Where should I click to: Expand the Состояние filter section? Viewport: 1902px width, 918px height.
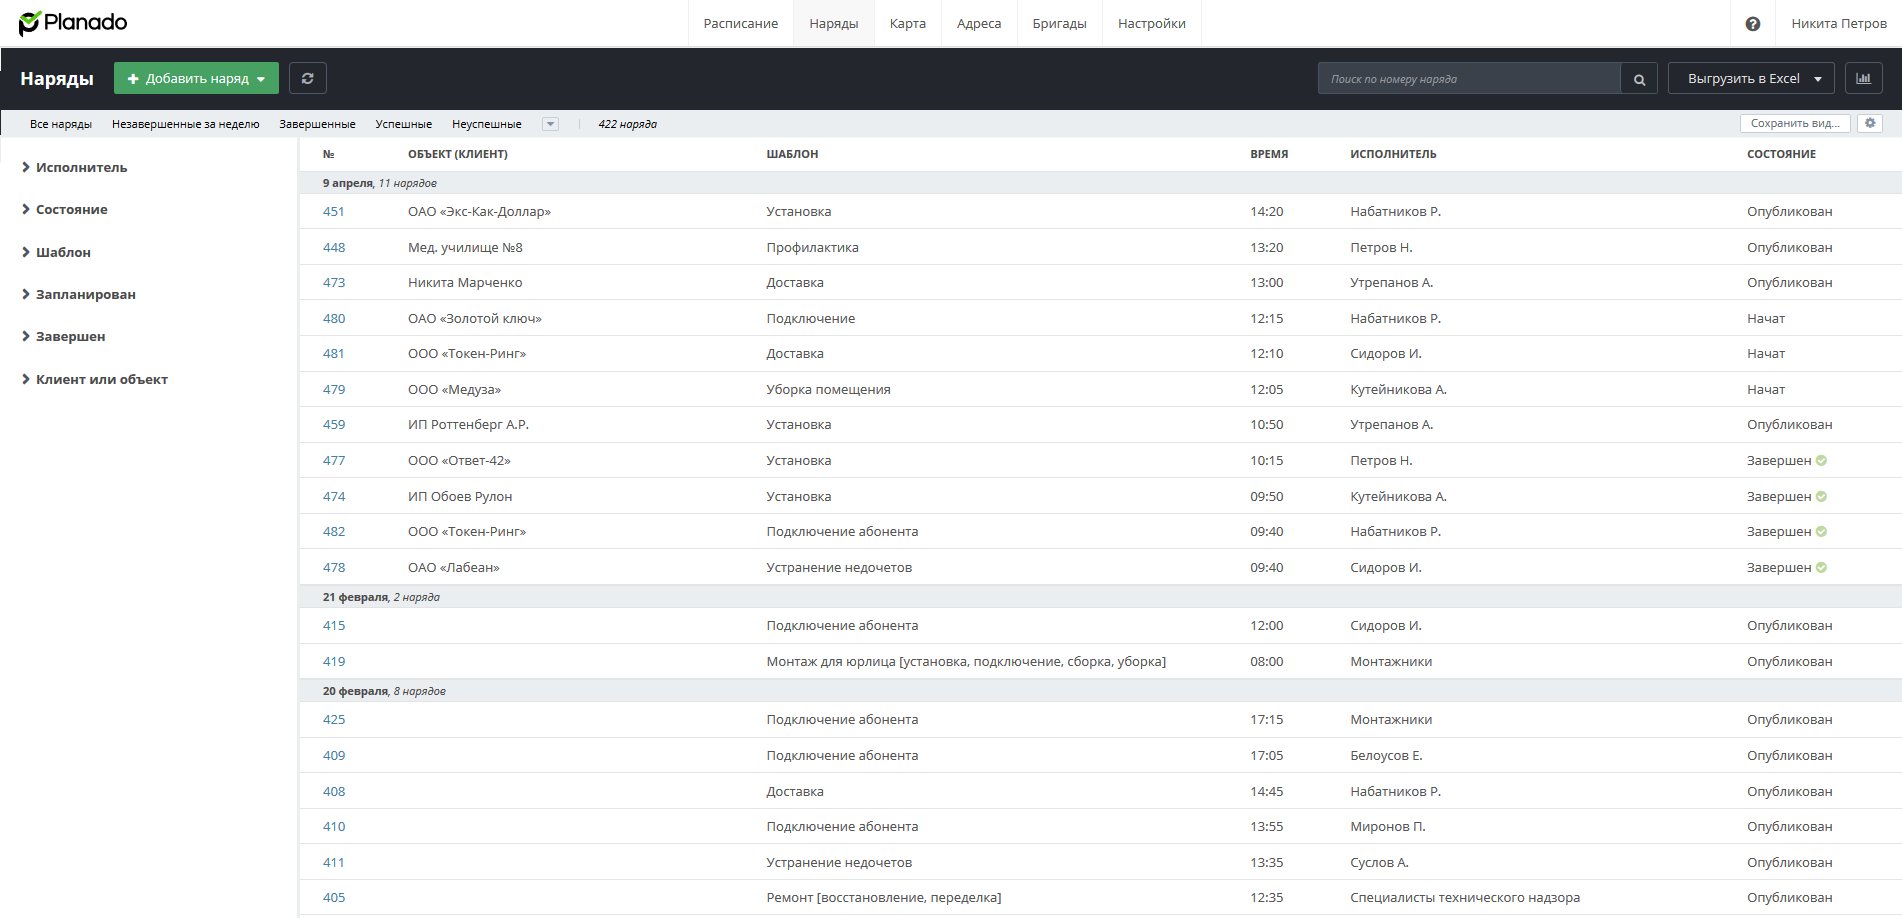(71, 210)
